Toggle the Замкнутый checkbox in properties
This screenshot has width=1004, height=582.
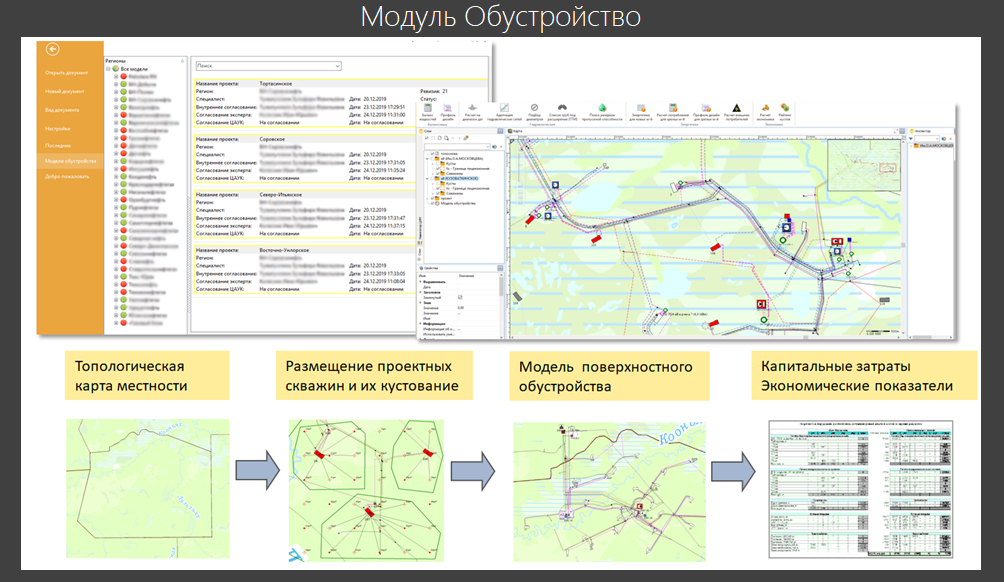click(460, 297)
